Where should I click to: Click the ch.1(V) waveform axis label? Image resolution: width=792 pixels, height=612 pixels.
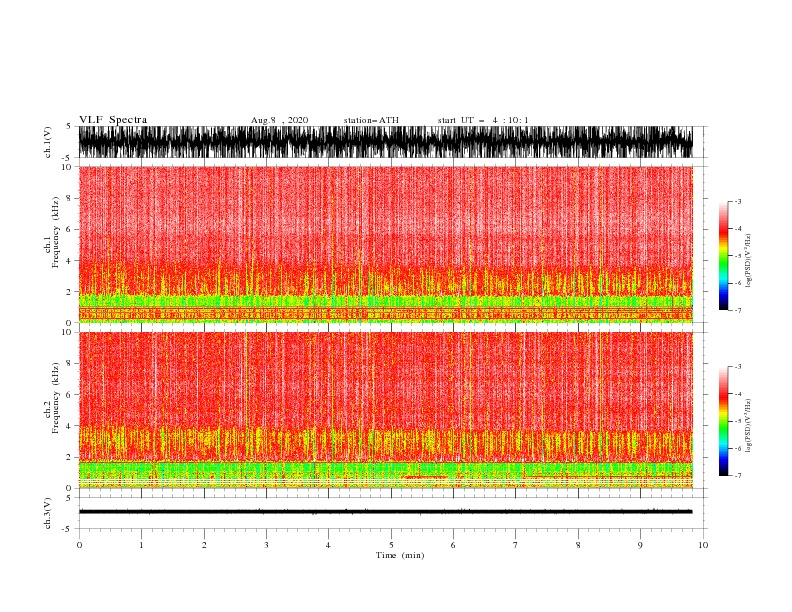48,142
